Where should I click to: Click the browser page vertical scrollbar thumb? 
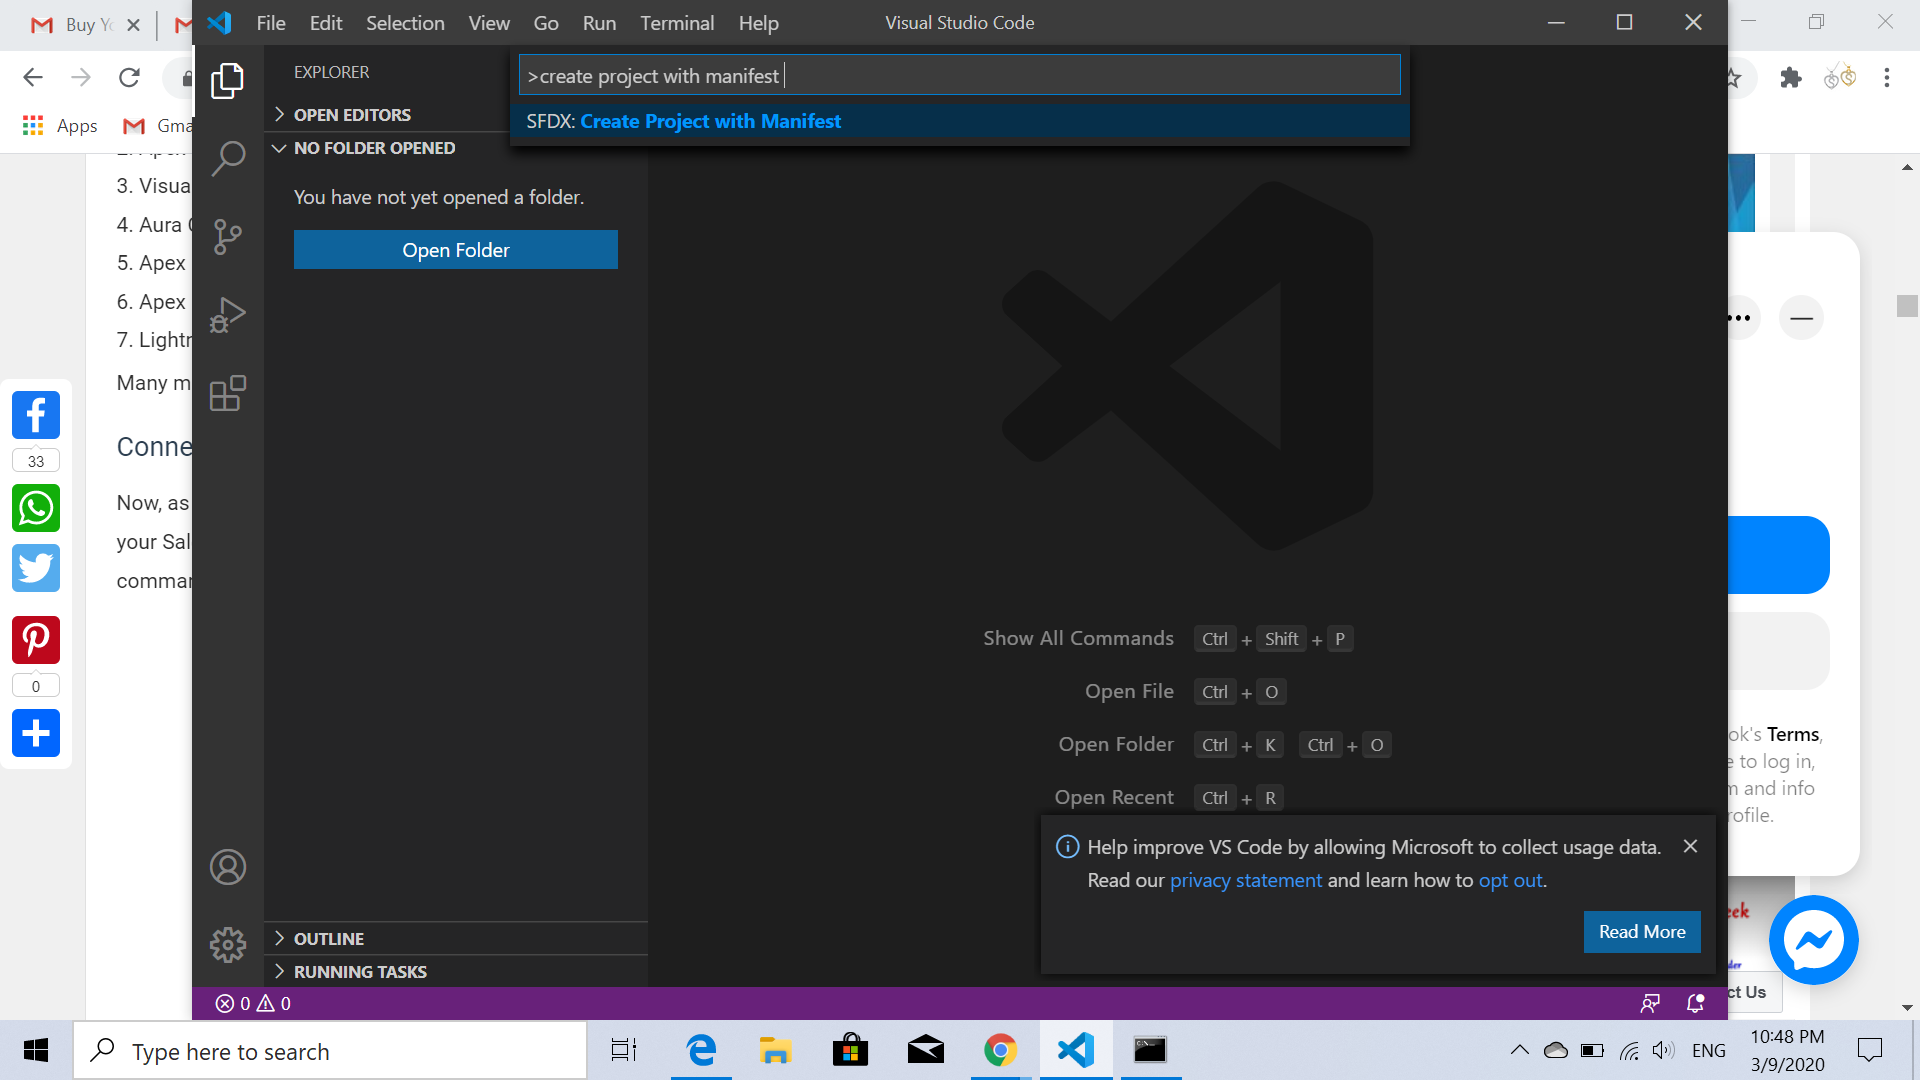click(x=1907, y=306)
